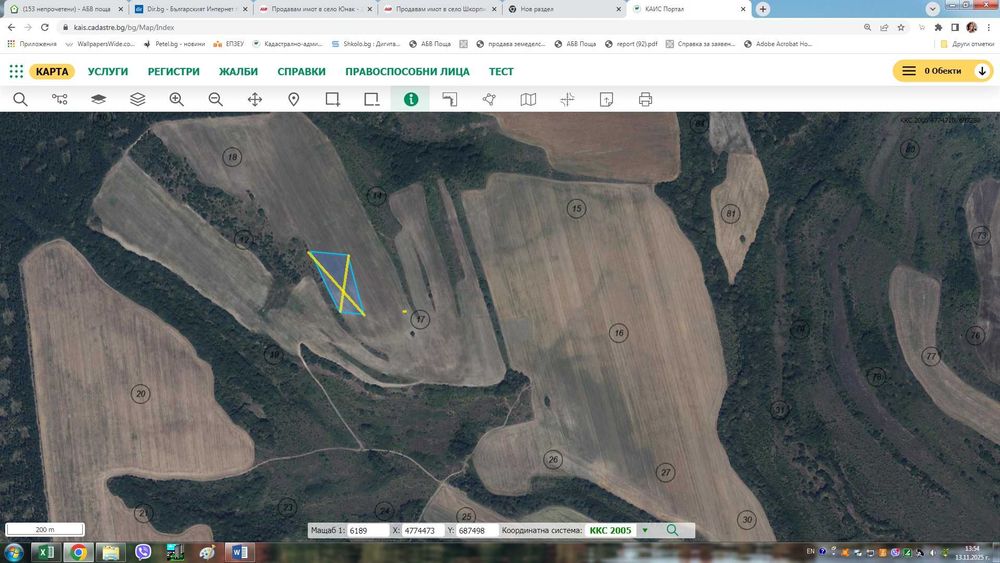Open the ККС 2005 coordinate system dropdown
This screenshot has height=563, width=1000.
(645, 530)
